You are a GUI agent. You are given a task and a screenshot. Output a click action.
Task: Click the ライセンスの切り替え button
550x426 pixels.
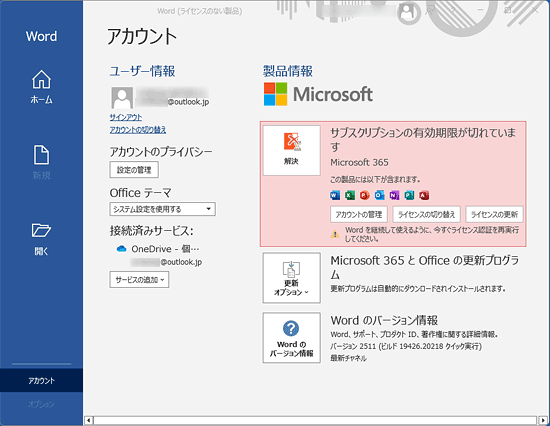pyautogui.click(x=427, y=214)
